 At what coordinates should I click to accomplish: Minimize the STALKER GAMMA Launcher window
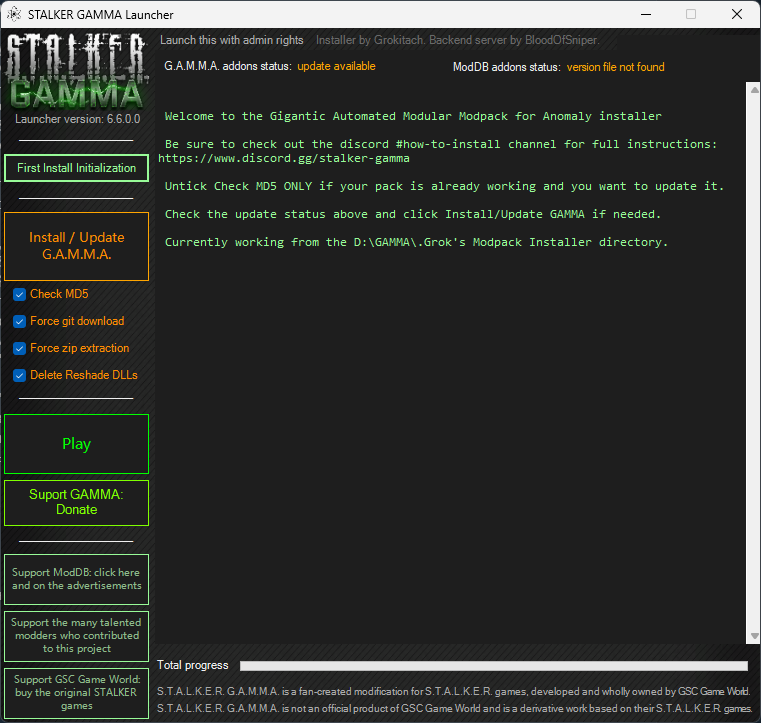click(x=646, y=14)
